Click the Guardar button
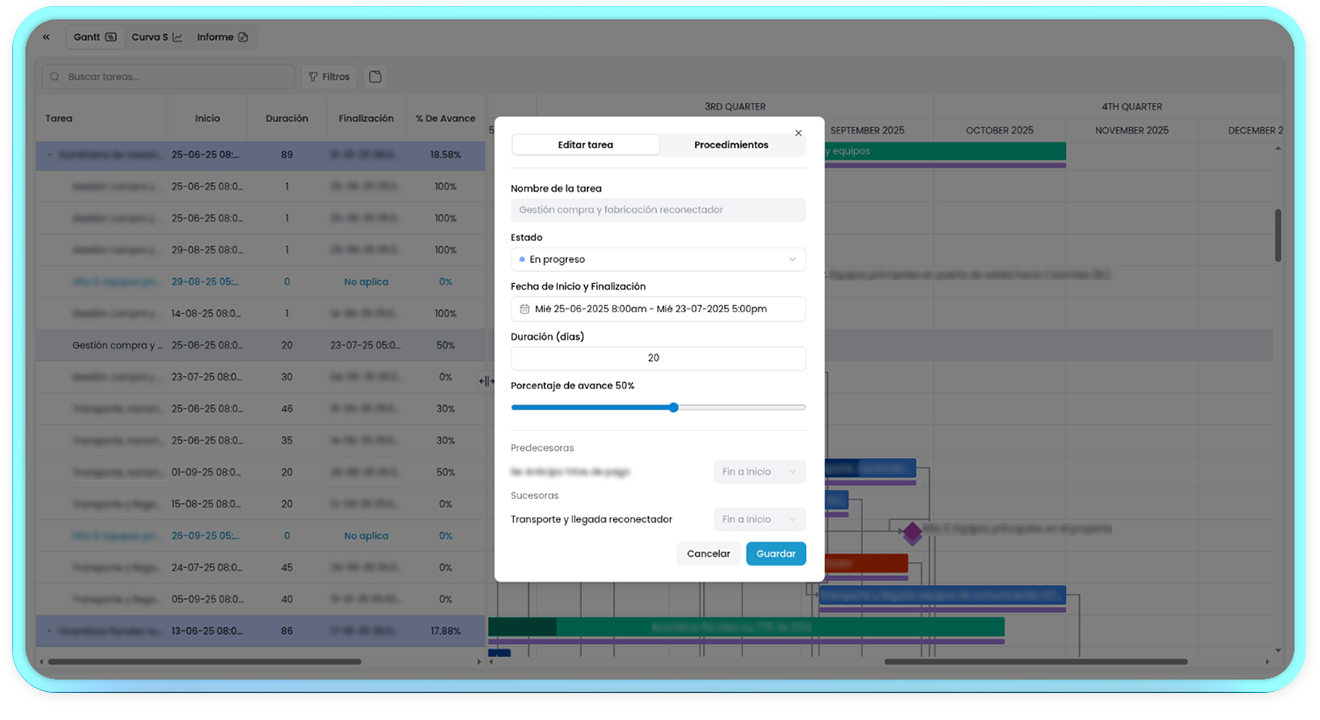1320x720 pixels. [x=775, y=553]
